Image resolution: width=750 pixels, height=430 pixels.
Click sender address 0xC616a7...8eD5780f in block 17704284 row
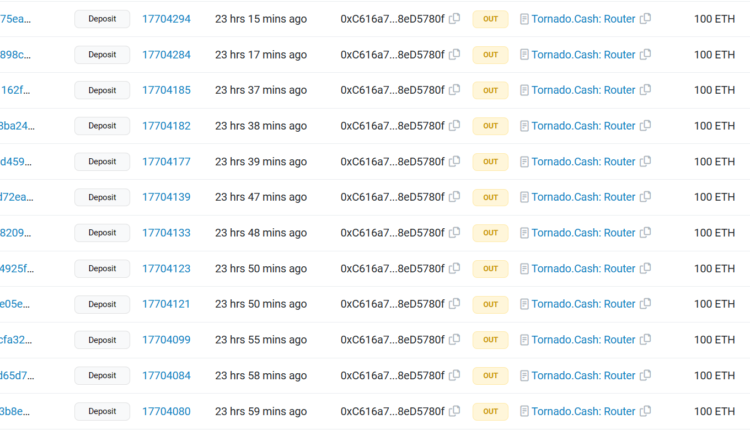pyautogui.click(x=392, y=55)
